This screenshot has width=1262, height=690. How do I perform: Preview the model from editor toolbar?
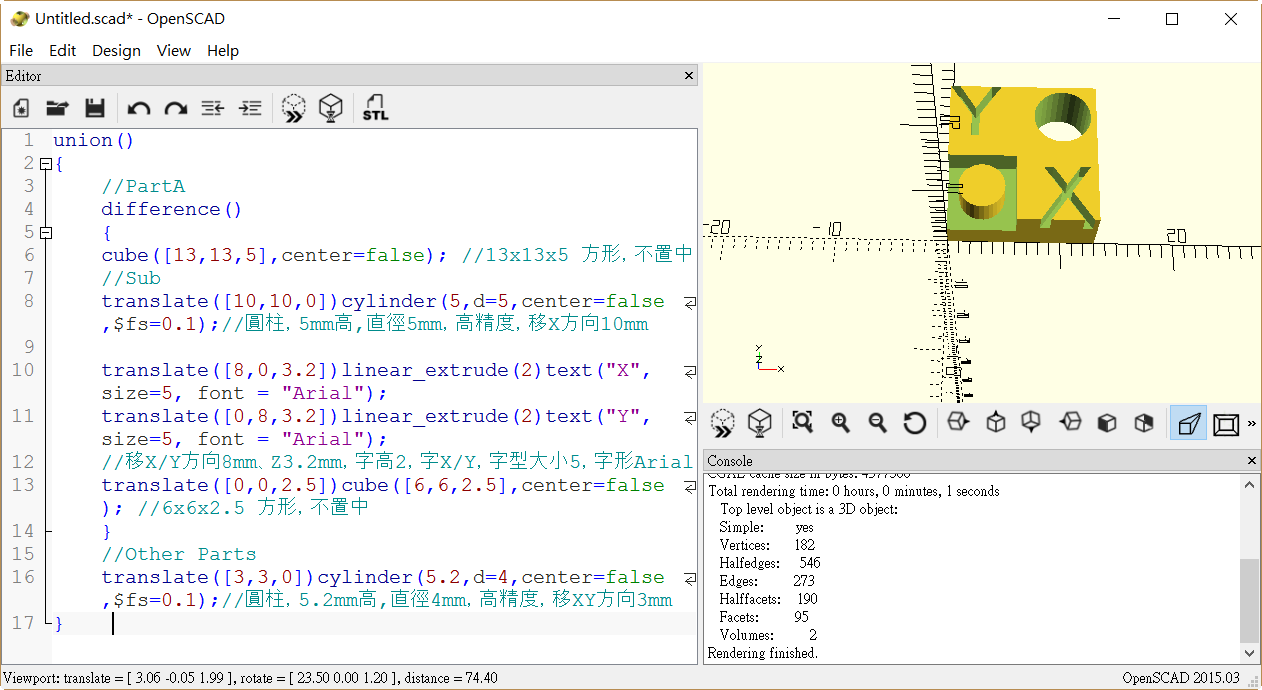(293, 108)
